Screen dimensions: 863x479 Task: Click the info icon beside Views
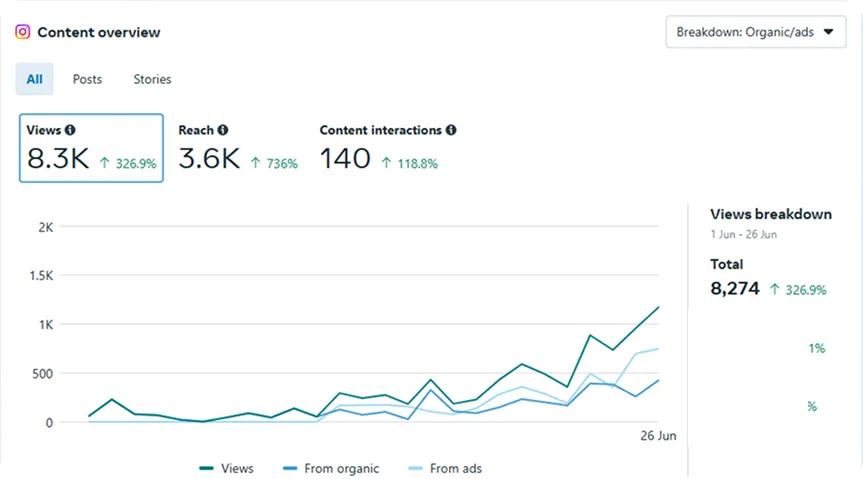[71, 130]
